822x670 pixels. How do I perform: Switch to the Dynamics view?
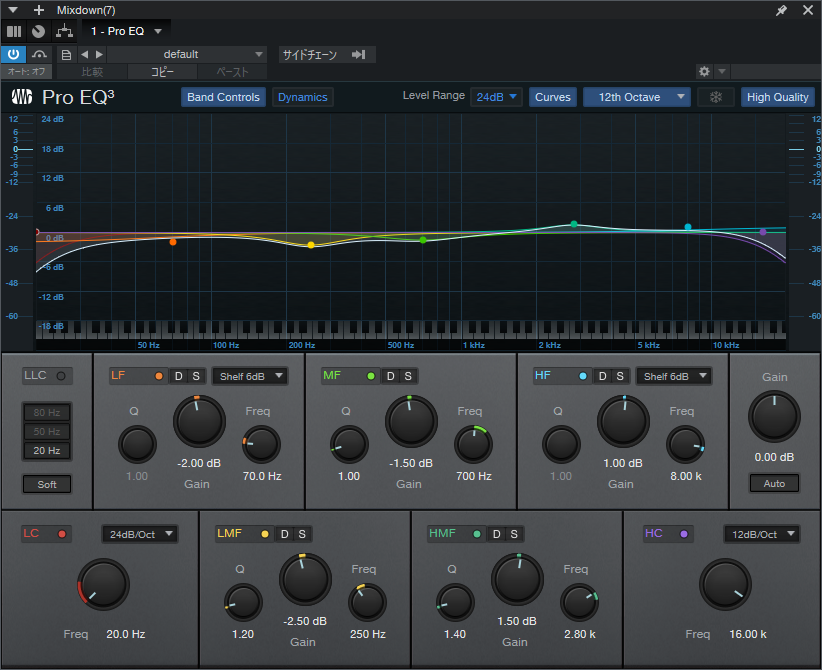point(302,97)
